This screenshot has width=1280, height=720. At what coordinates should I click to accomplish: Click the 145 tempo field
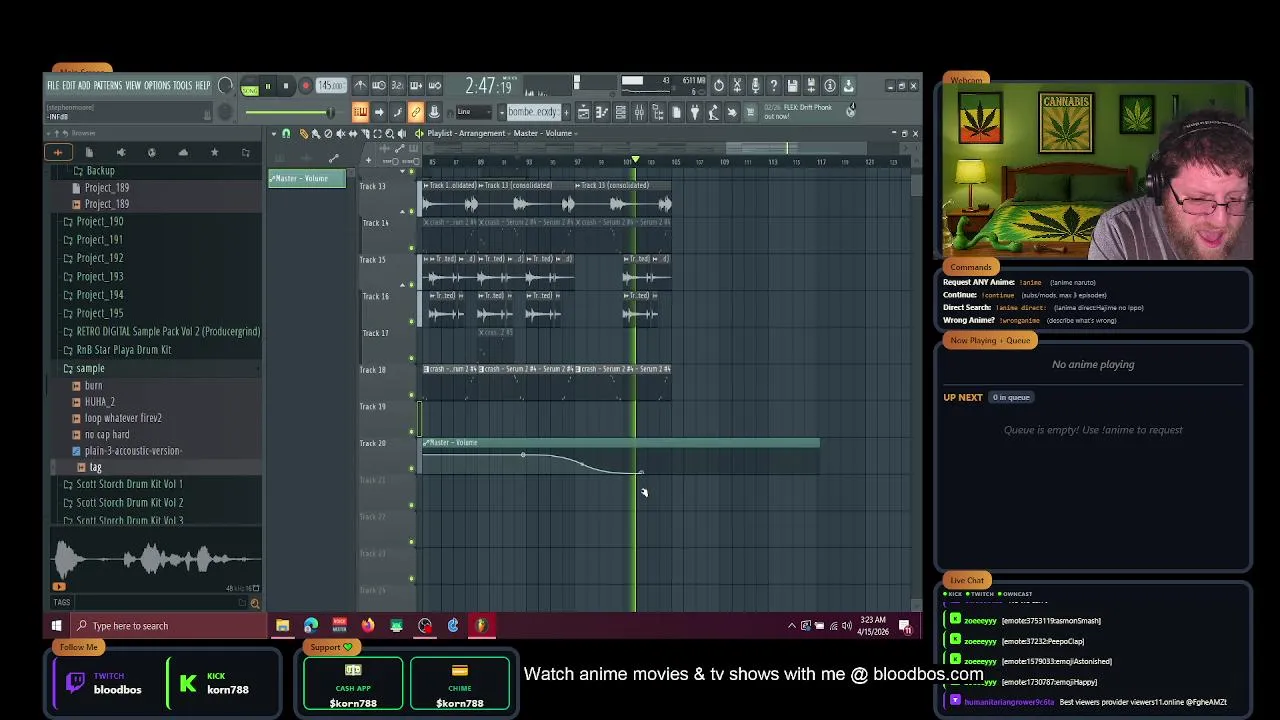pyautogui.click(x=331, y=86)
